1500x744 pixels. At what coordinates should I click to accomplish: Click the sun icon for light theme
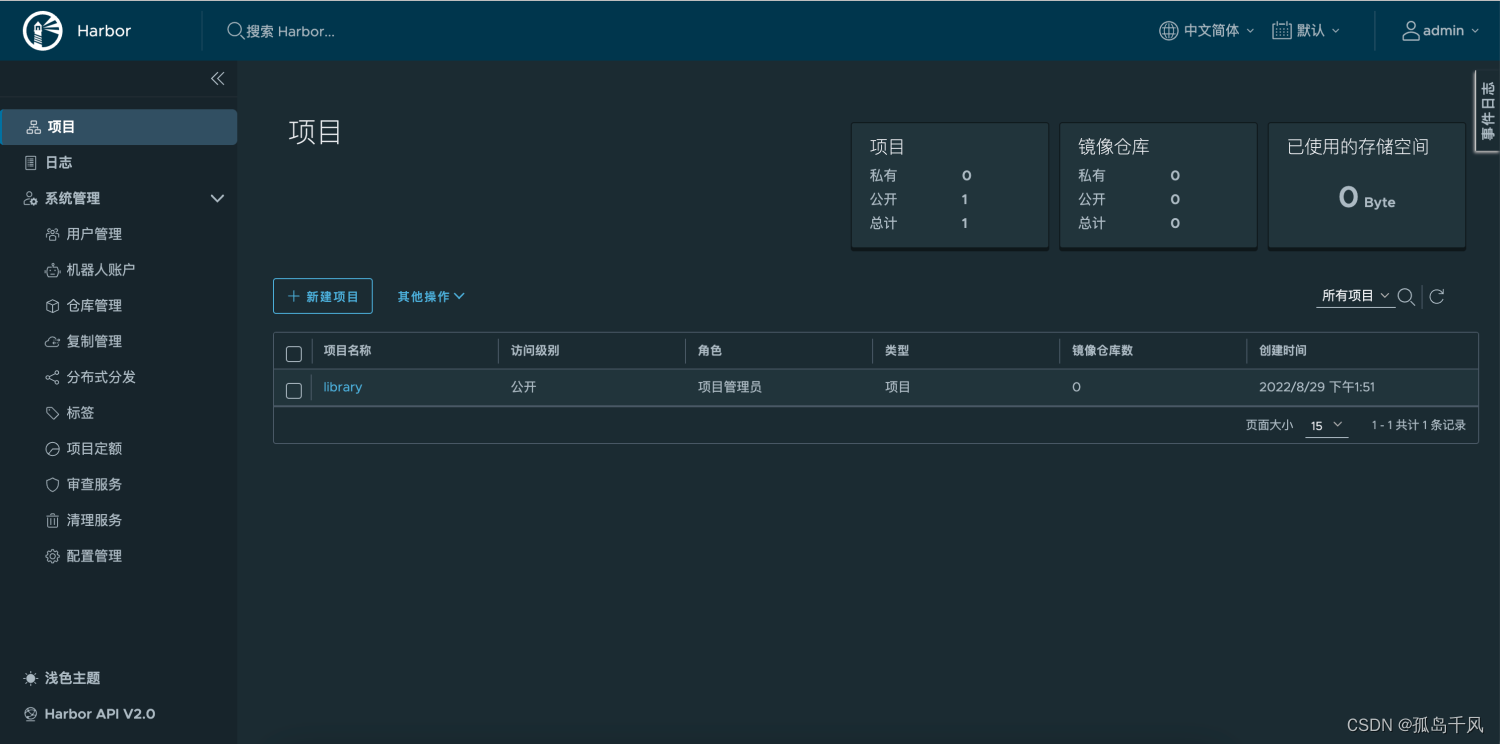point(31,679)
